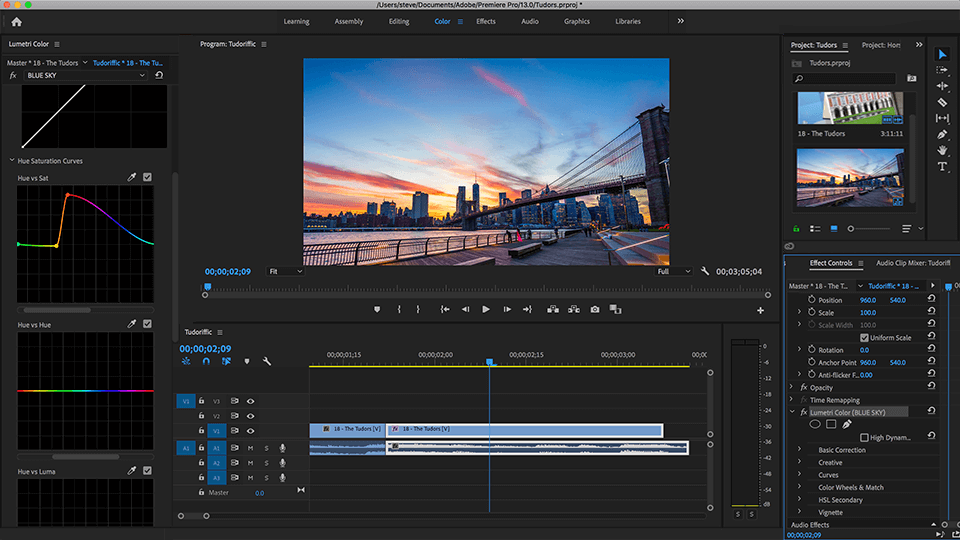The height and width of the screenshot is (540, 960).
Task: Click the Lift button
Action: coord(553,310)
